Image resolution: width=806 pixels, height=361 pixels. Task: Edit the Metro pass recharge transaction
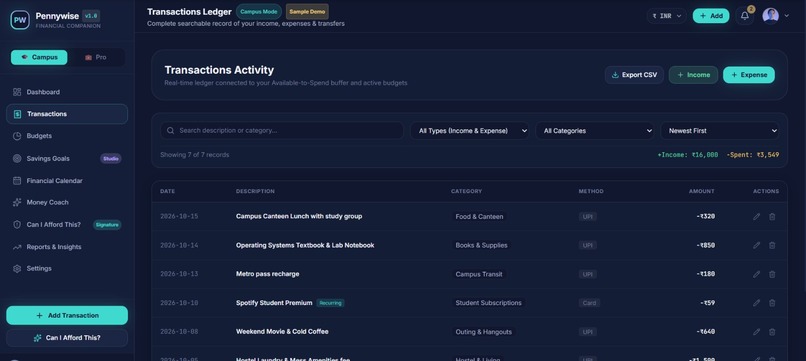pos(756,274)
